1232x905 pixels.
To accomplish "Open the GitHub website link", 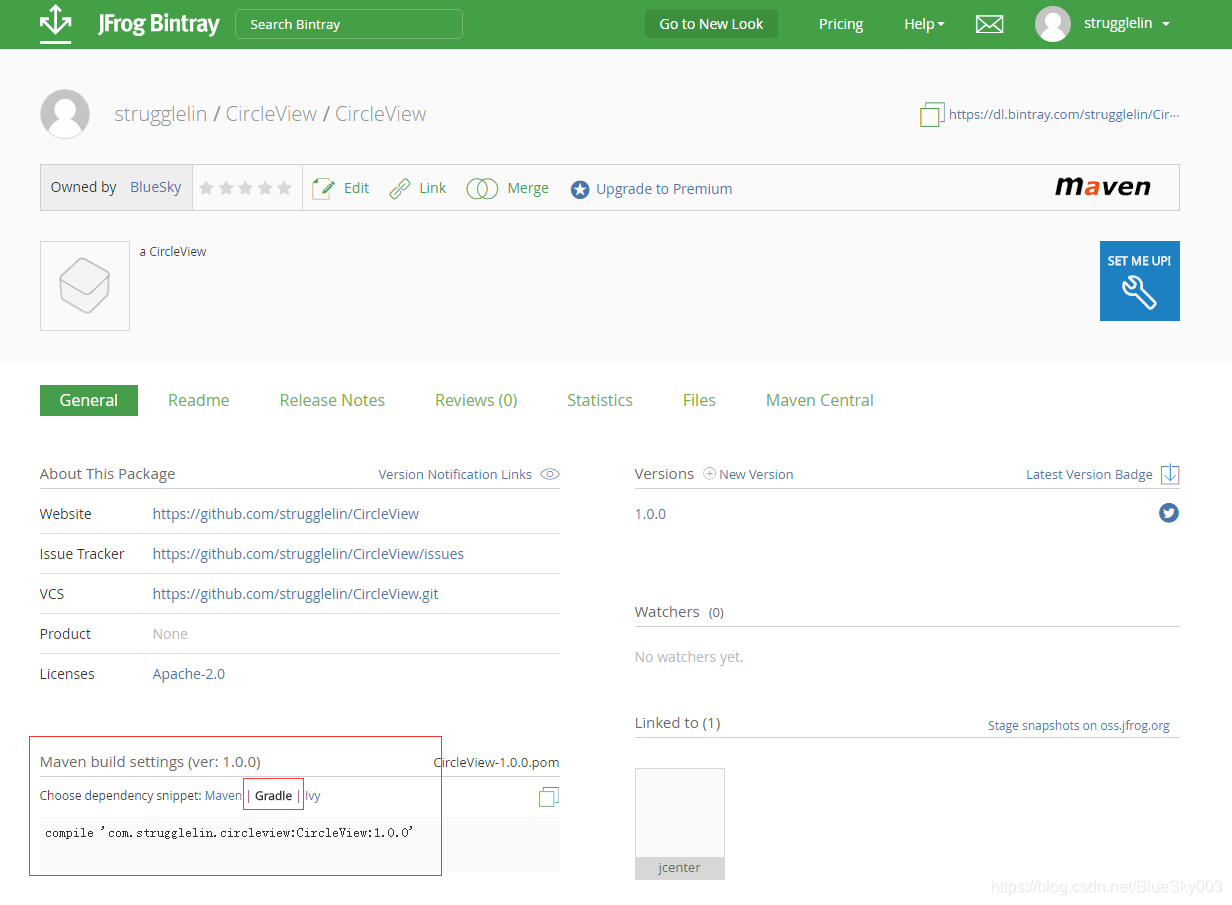I will tap(286, 514).
